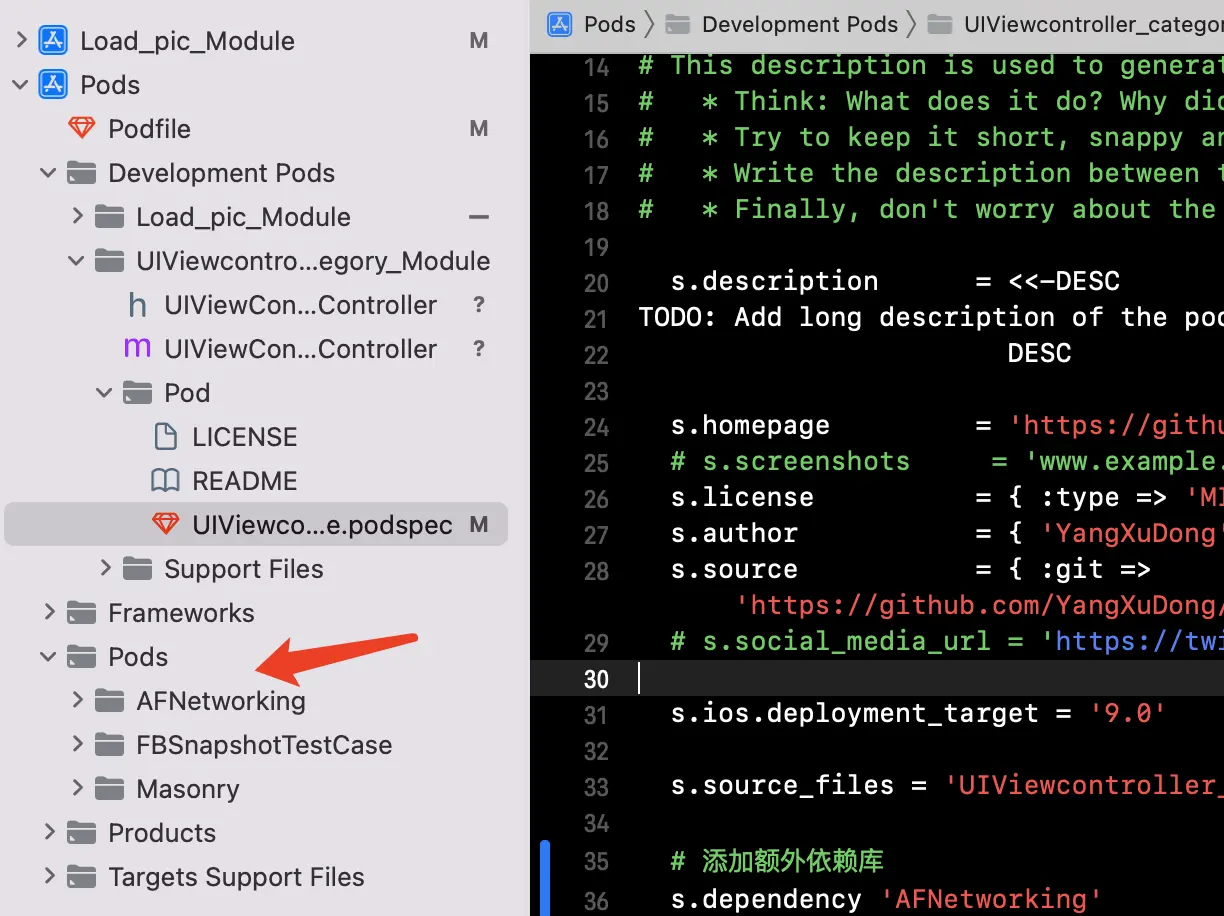Expand the Load_pic_Module folder in Development Pods

coord(77,217)
